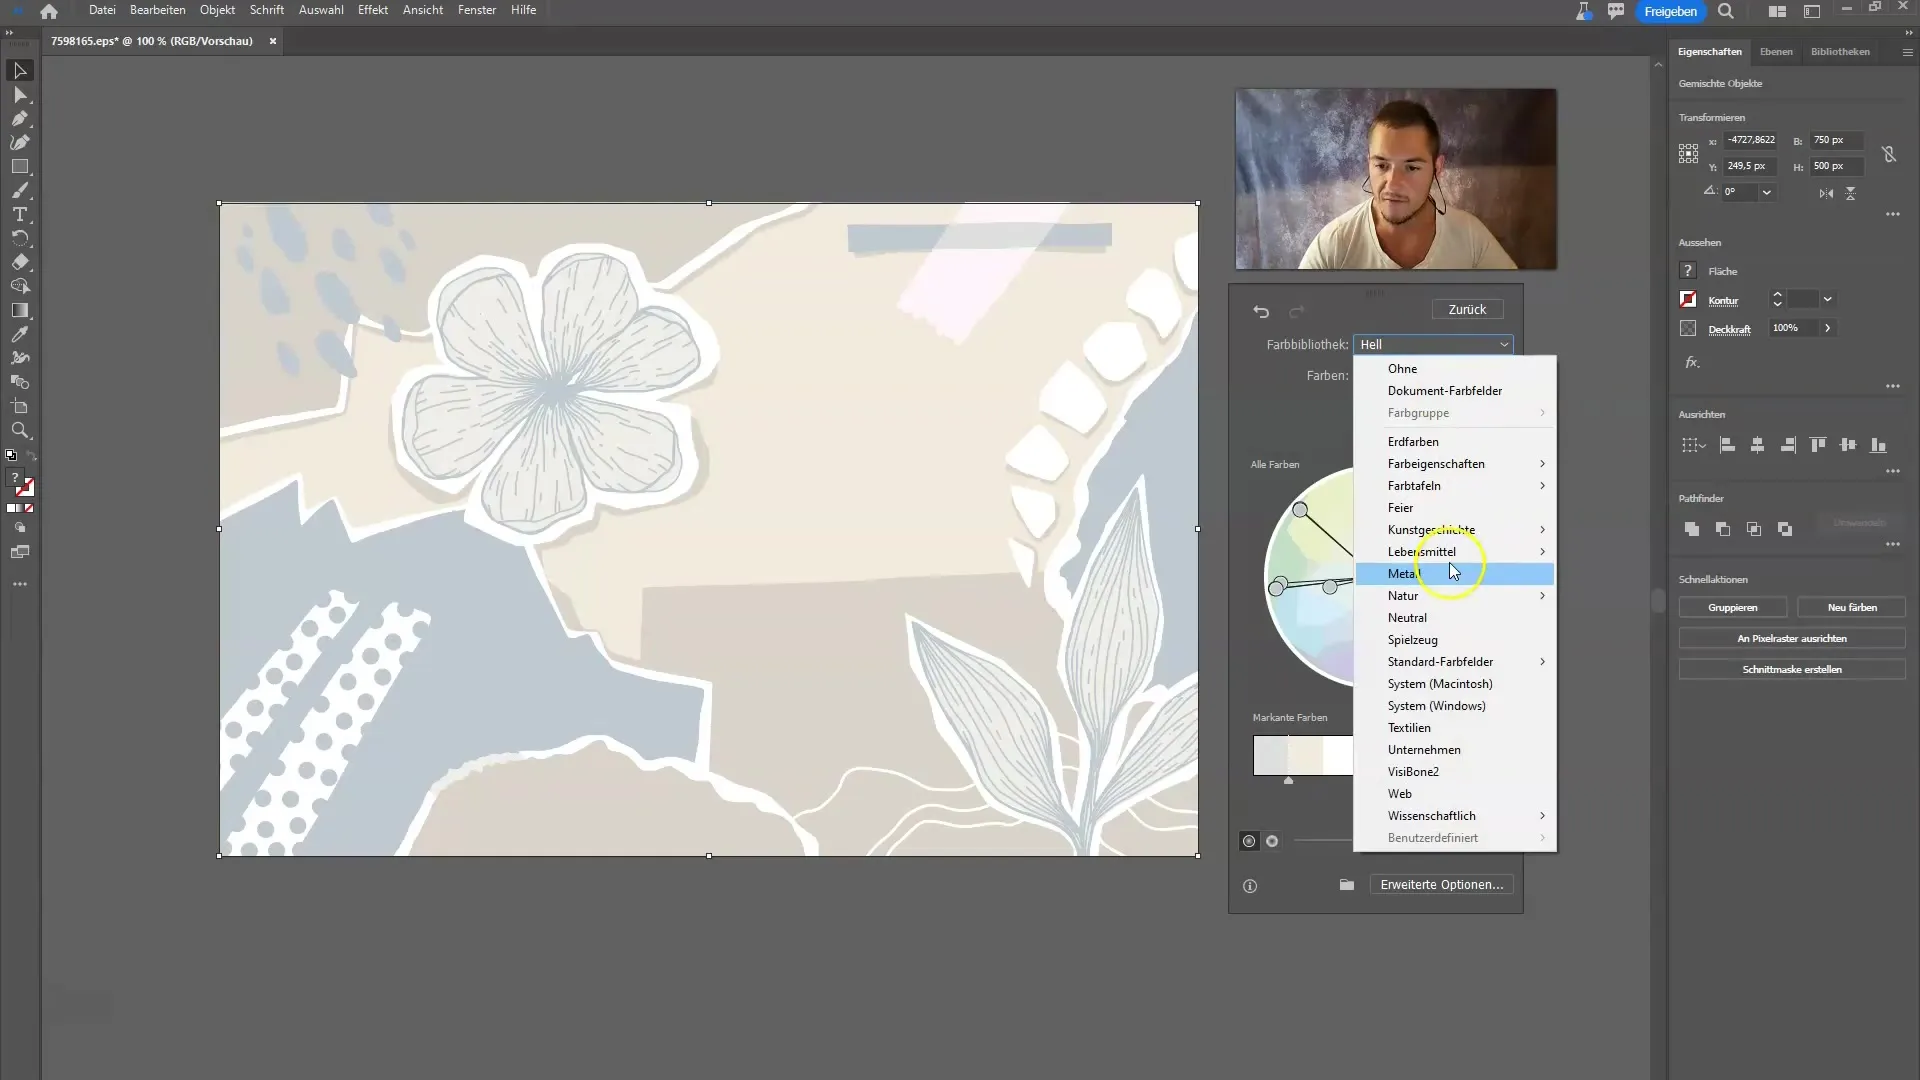Click the Kontur stroke color swatch
Screen dimensions: 1920x1080
(x=1688, y=300)
